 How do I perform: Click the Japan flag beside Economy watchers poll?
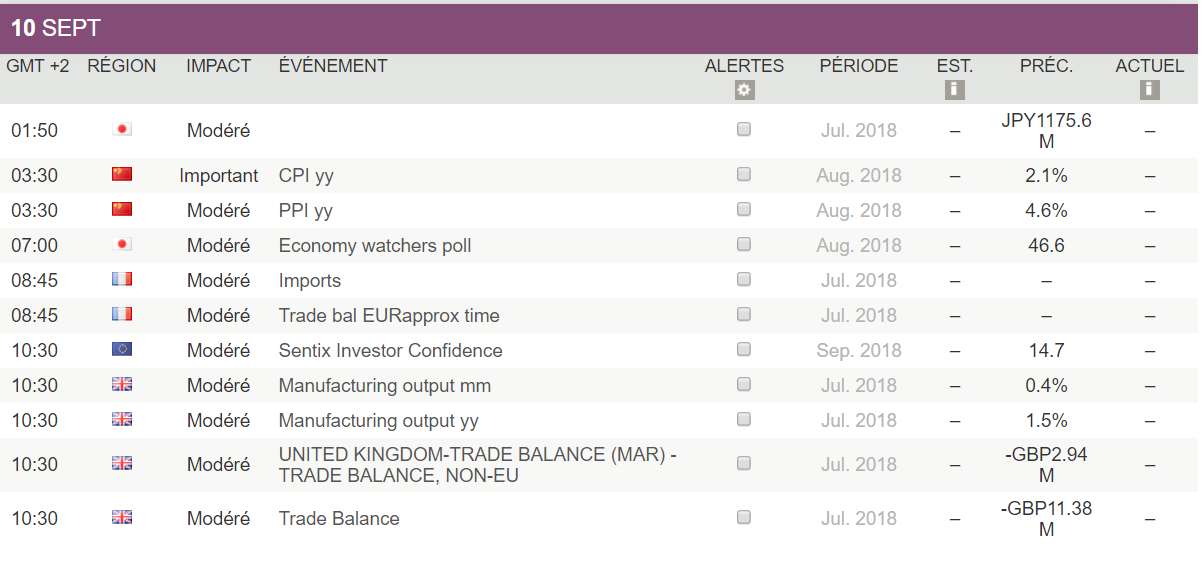(122, 245)
